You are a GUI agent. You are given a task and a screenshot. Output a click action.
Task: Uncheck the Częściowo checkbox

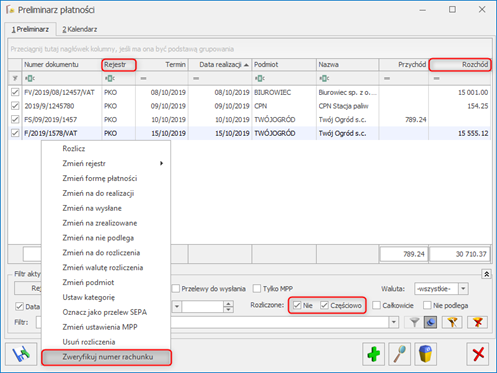tap(324, 305)
